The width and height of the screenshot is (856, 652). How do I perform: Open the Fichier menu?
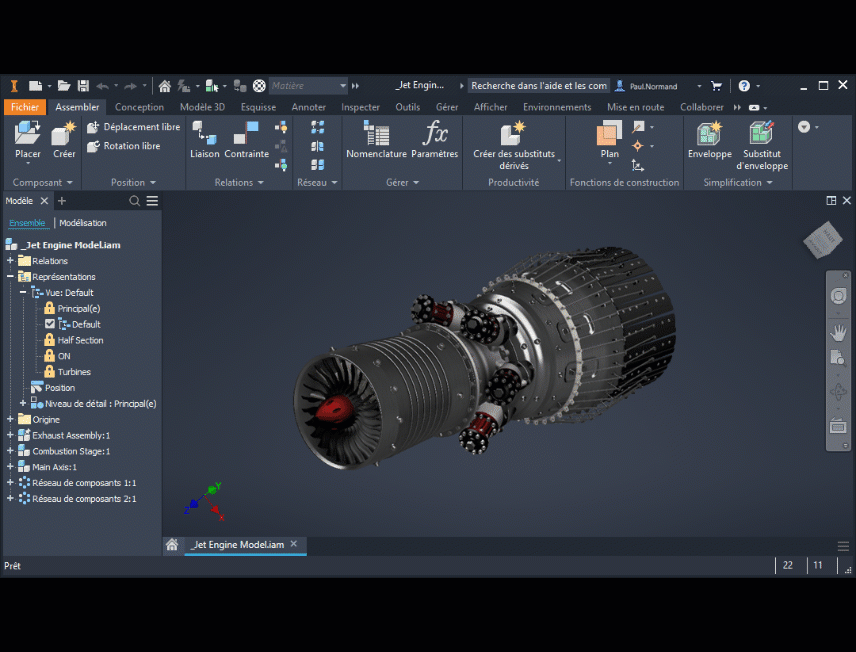(25, 107)
